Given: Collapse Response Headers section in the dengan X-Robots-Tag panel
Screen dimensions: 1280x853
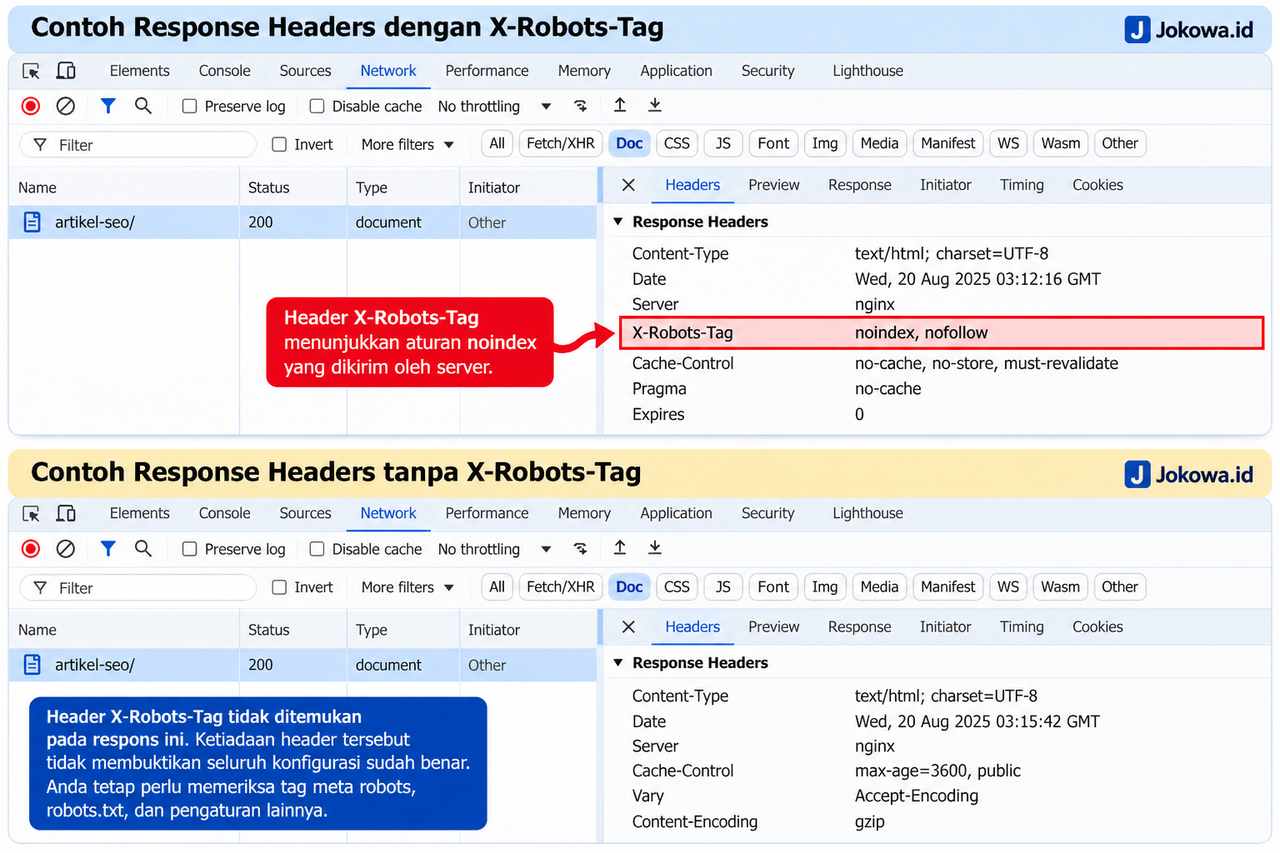Looking at the screenshot, I should click(618, 222).
